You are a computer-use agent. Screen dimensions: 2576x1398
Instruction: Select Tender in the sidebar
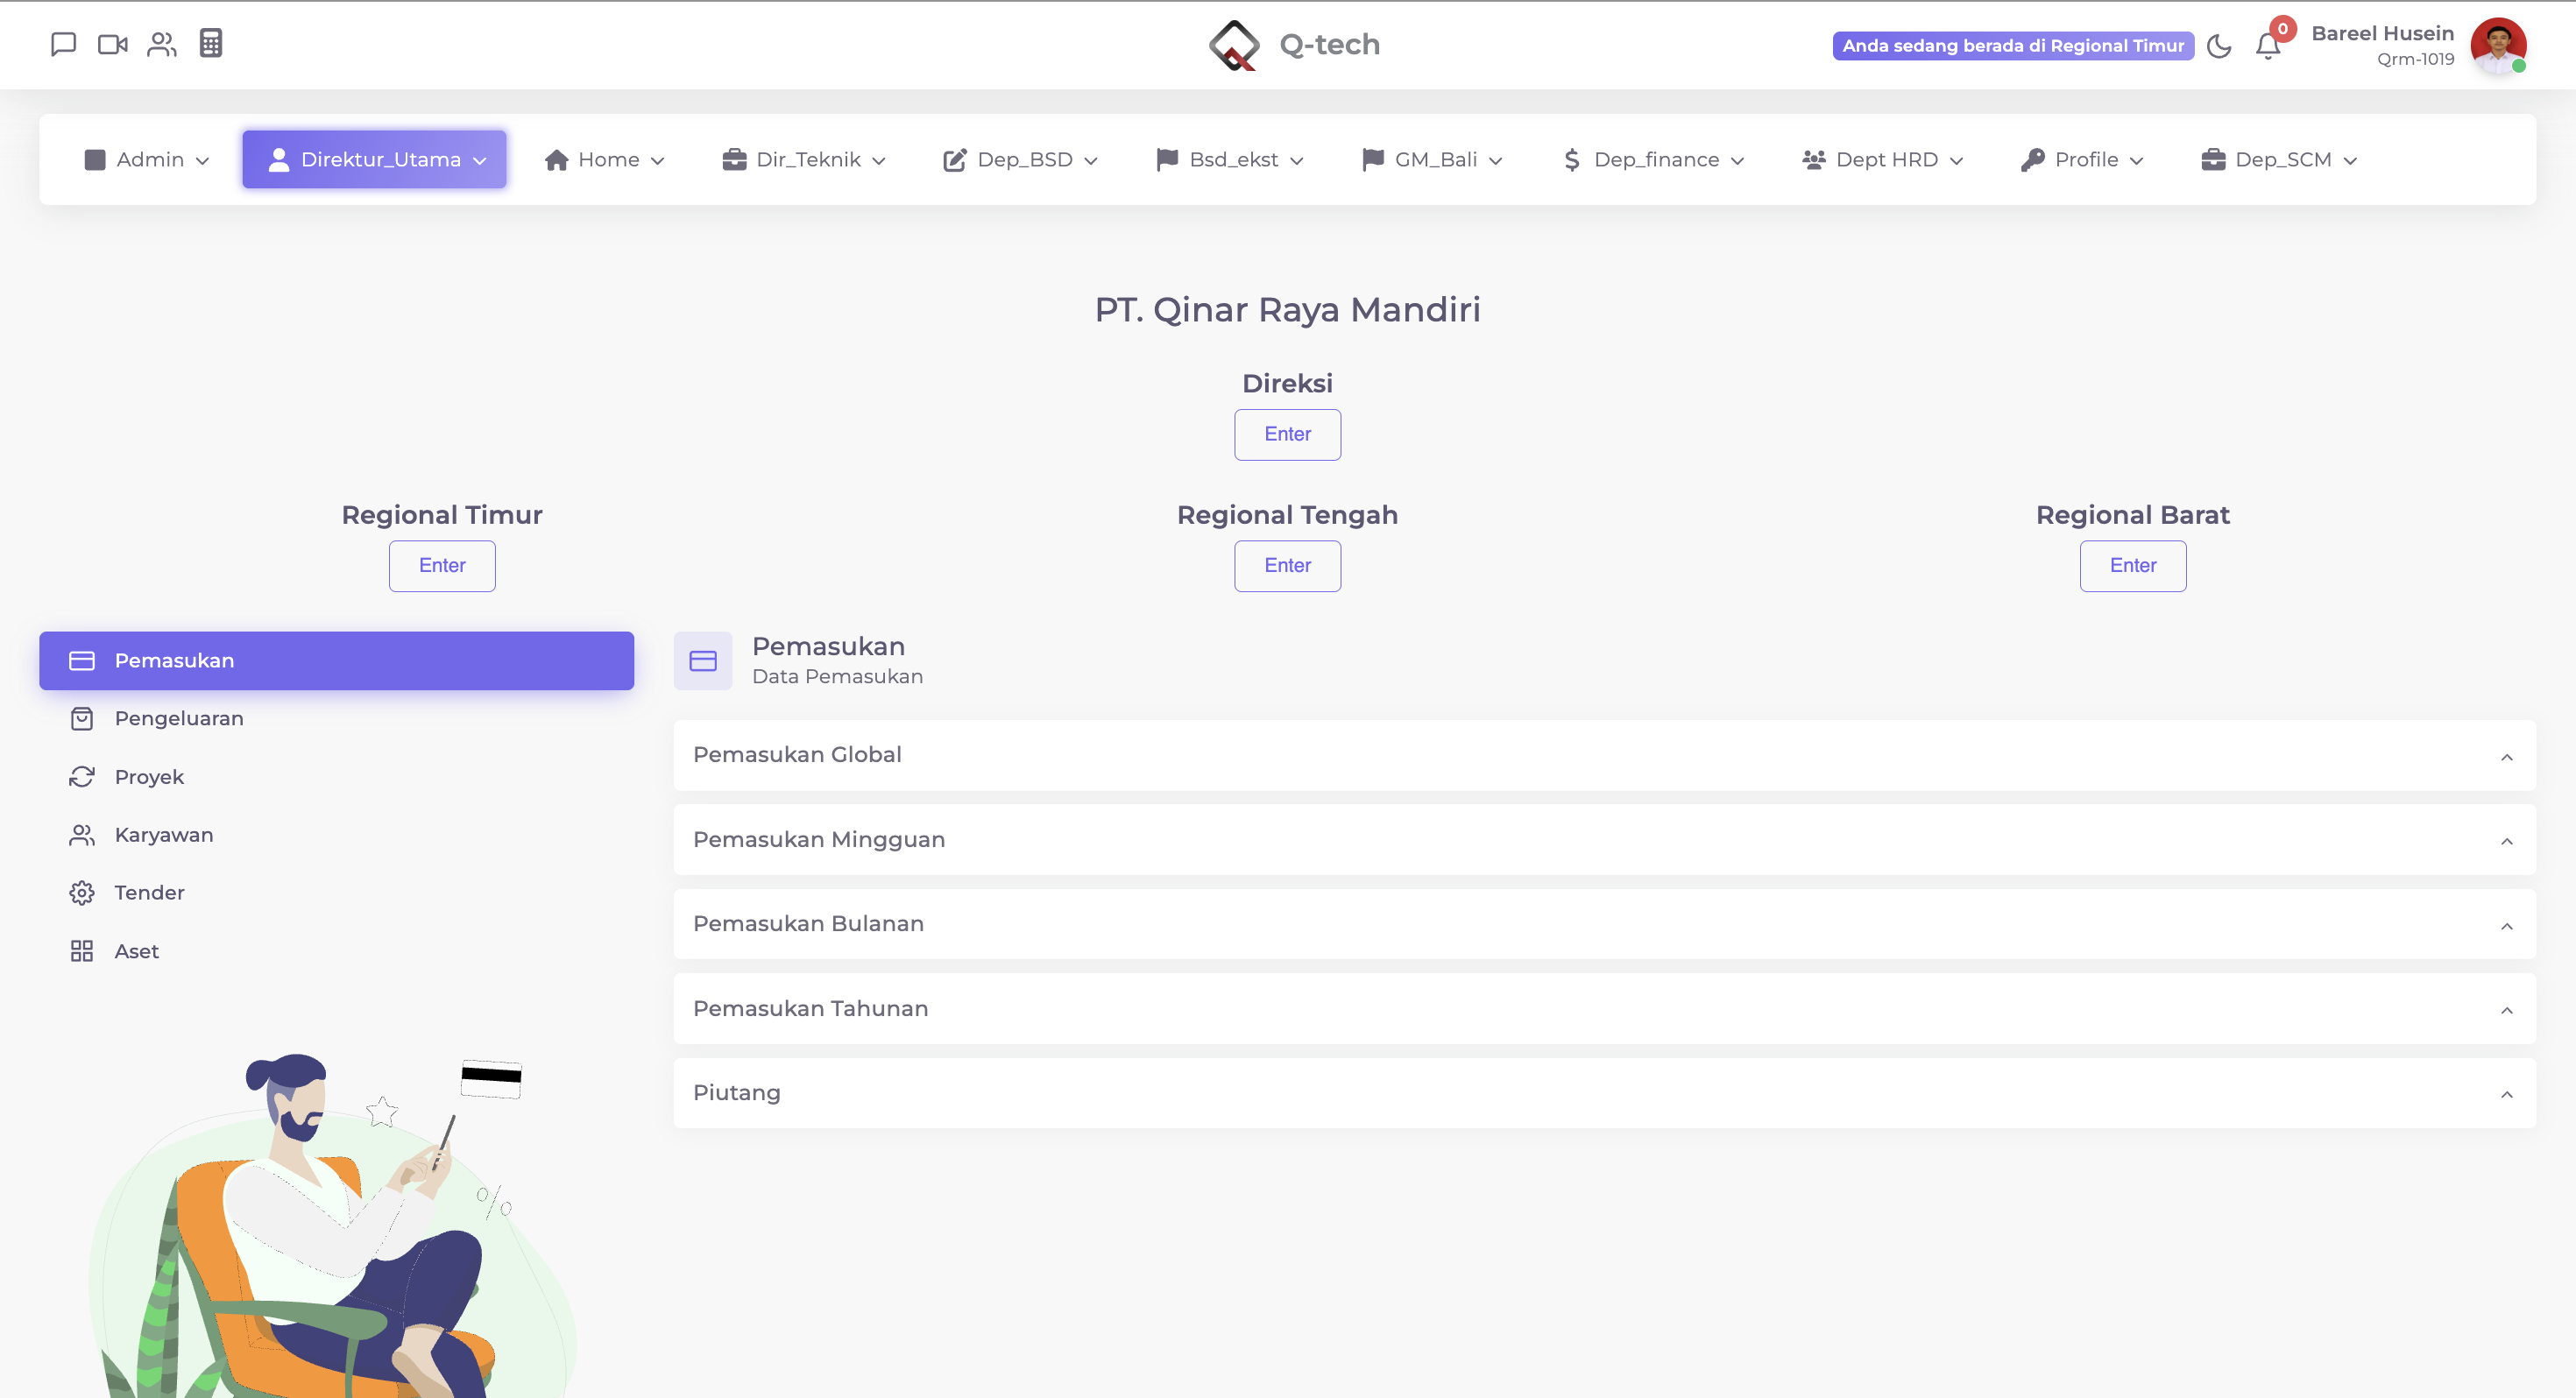tap(336, 893)
